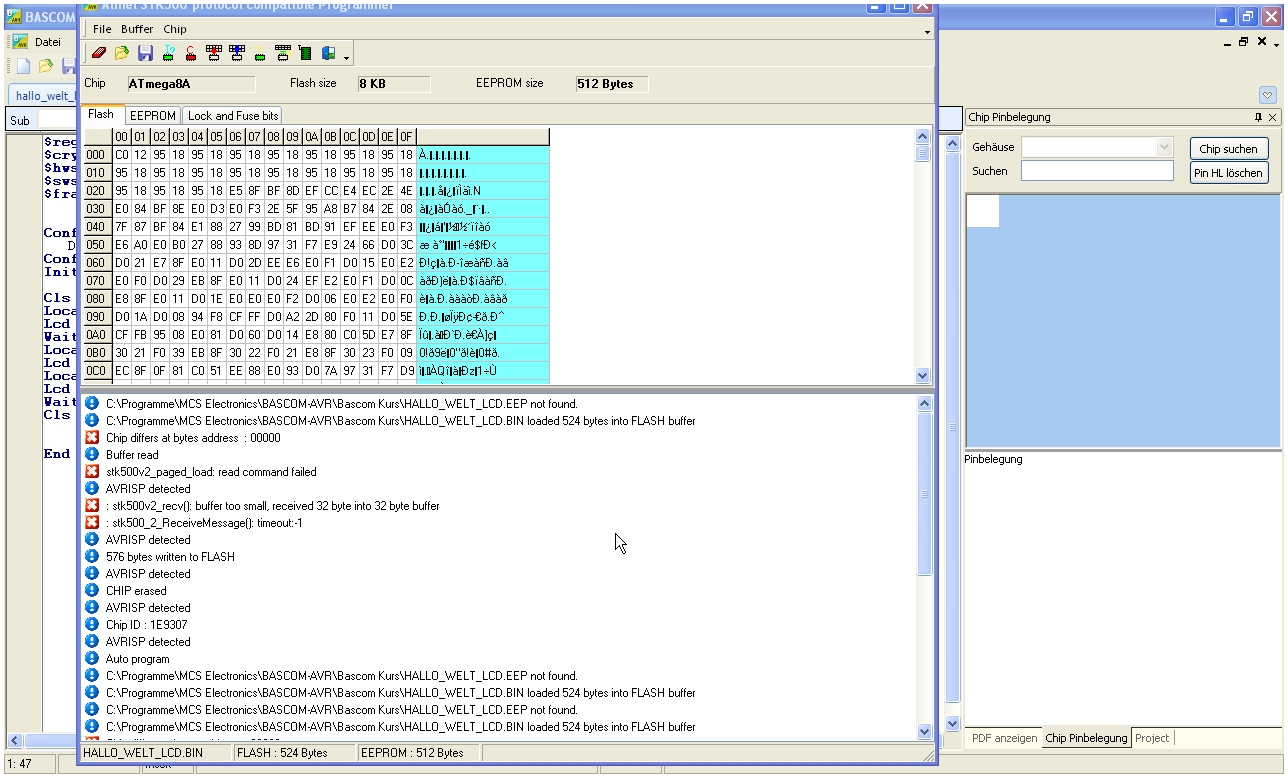
Task: Switch to the Project tab
Action: [1152, 738]
